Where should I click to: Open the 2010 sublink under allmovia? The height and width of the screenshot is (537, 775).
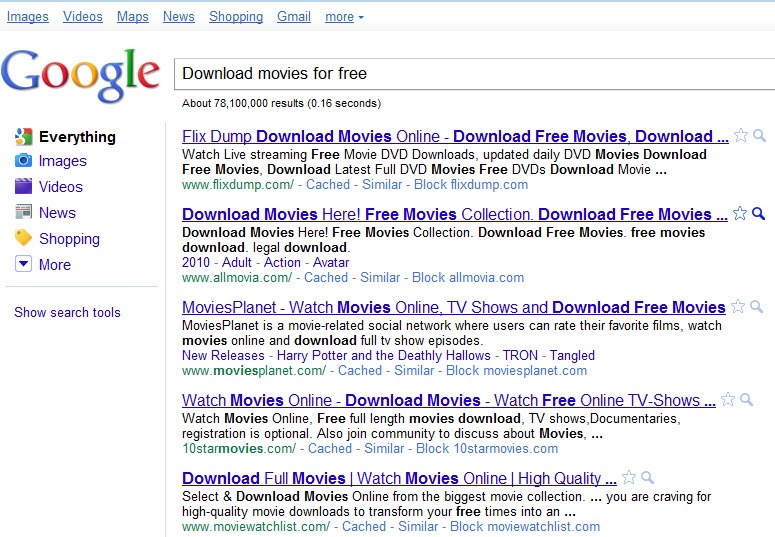coord(196,263)
